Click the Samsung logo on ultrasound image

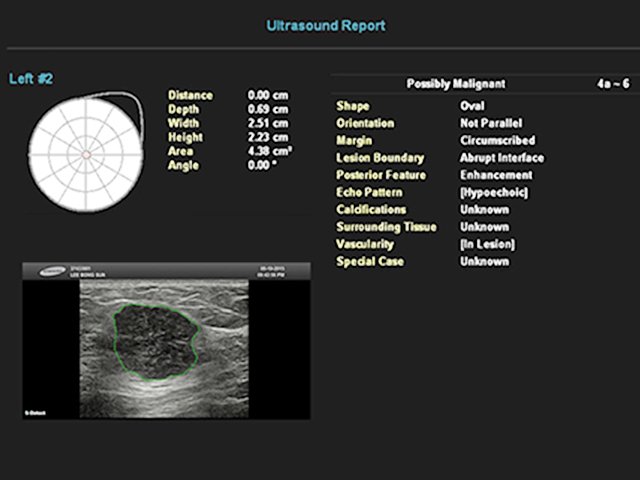click(x=53, y=271)
